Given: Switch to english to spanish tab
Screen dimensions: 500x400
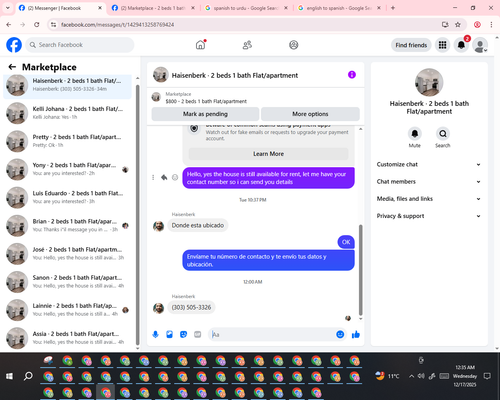Looking at the screenshot, I should pyautogui.click(x=339, y=8).
